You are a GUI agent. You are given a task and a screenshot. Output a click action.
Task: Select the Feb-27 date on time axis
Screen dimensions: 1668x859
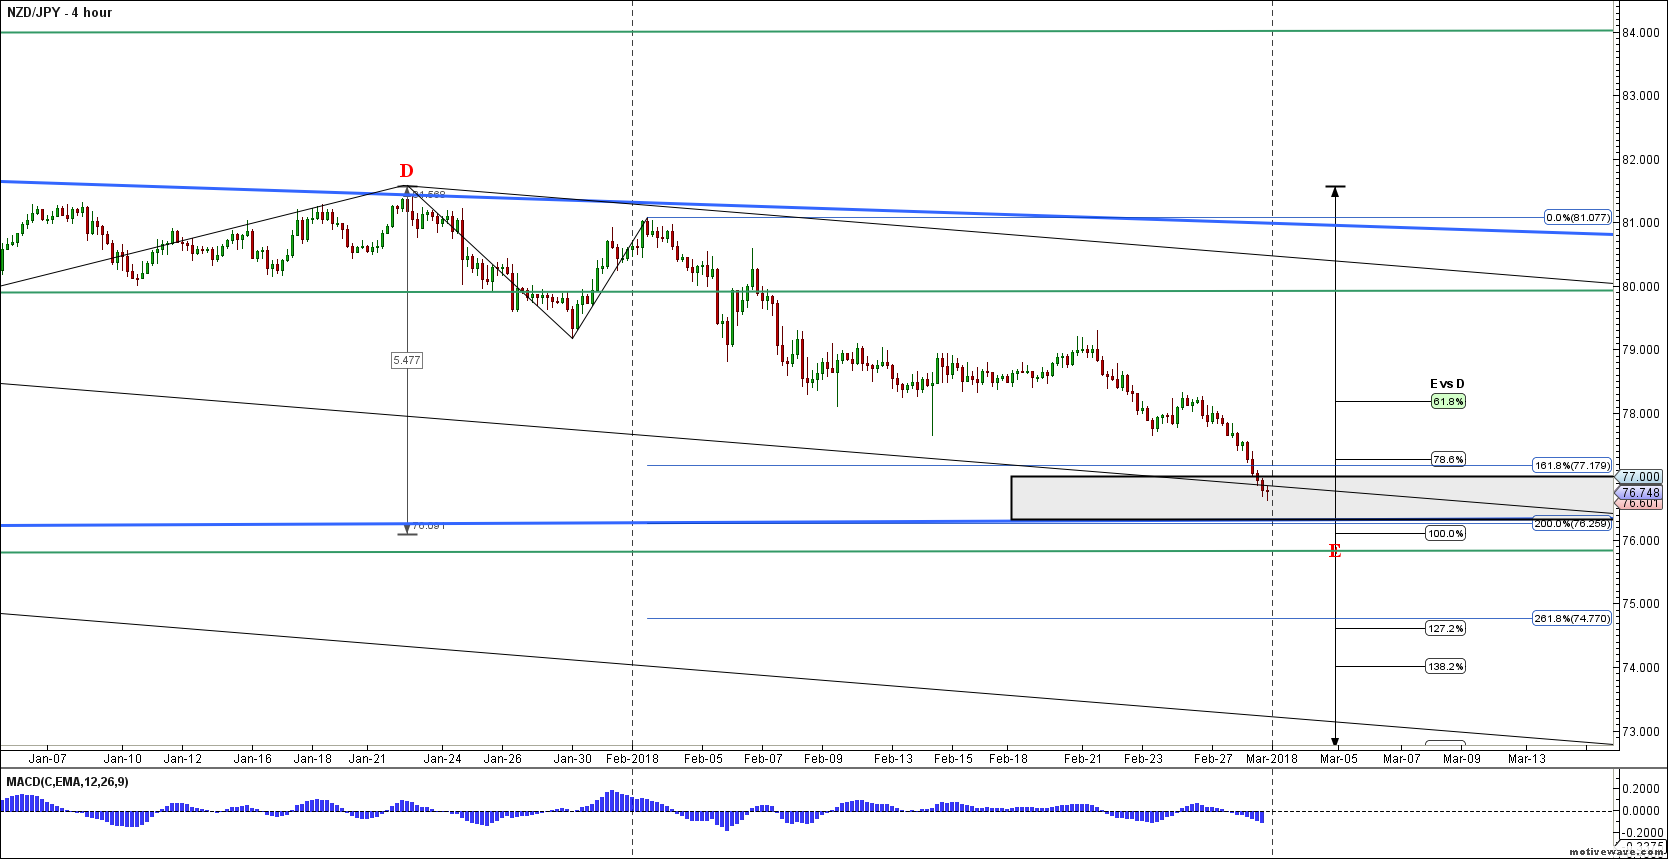coord(1213,759)
